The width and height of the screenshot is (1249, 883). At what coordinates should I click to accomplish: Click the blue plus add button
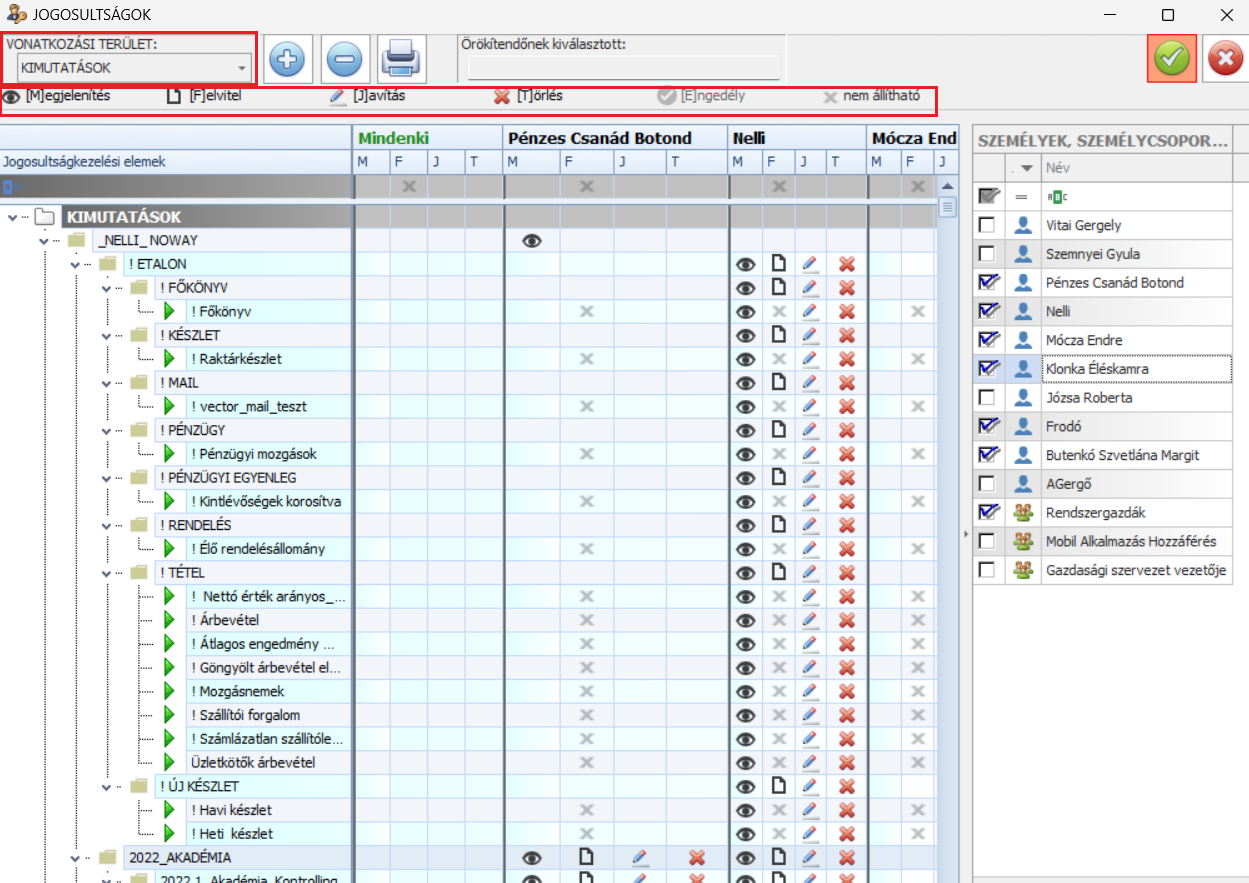tap(288, 59)
